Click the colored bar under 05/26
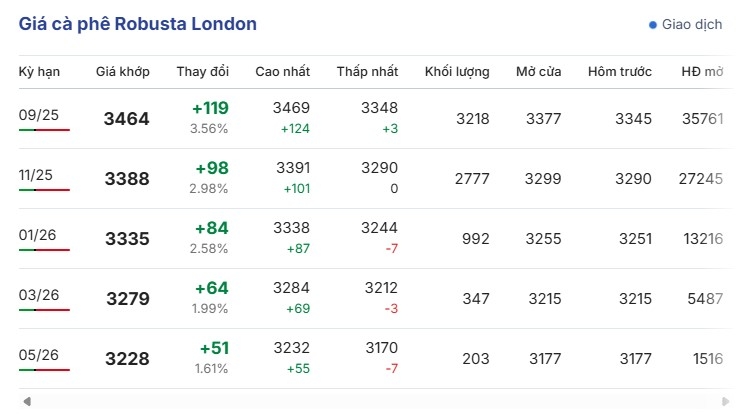 44,370
